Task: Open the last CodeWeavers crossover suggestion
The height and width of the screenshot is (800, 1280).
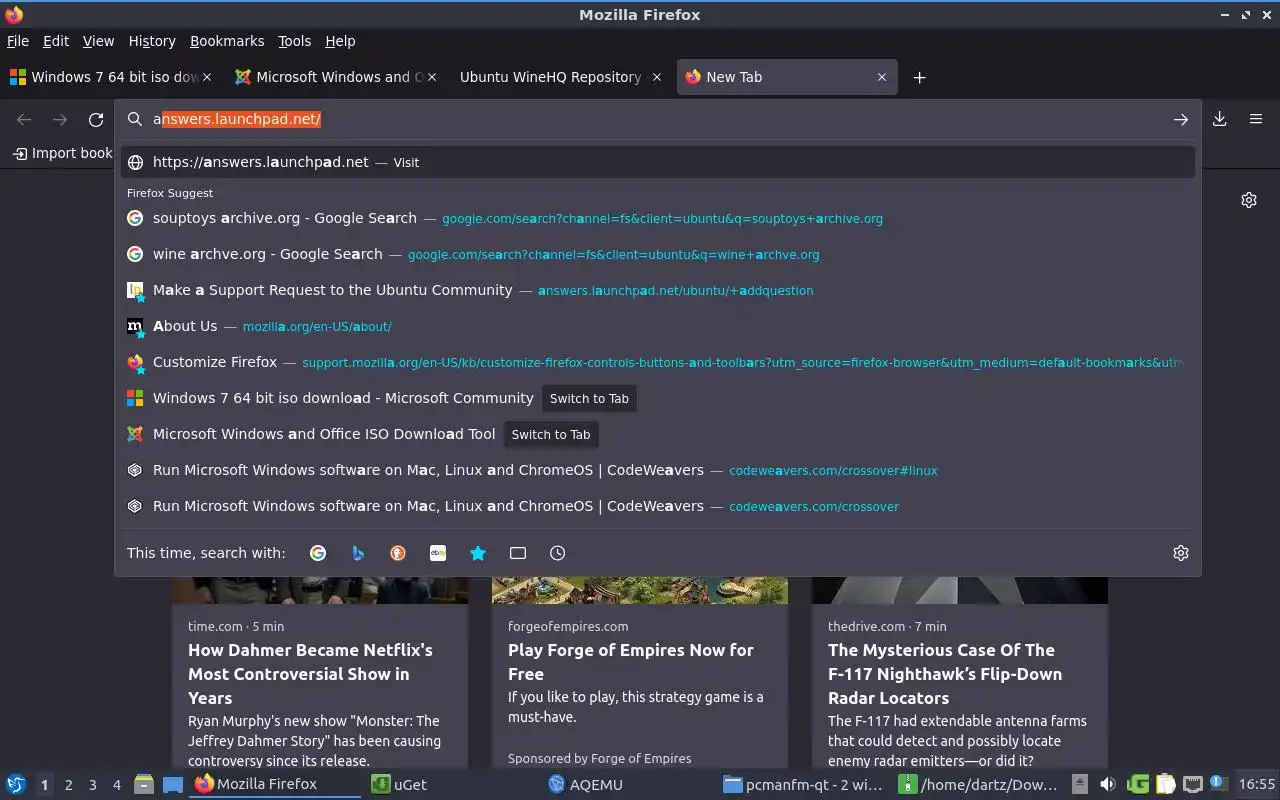Action: tap(658, 506)
